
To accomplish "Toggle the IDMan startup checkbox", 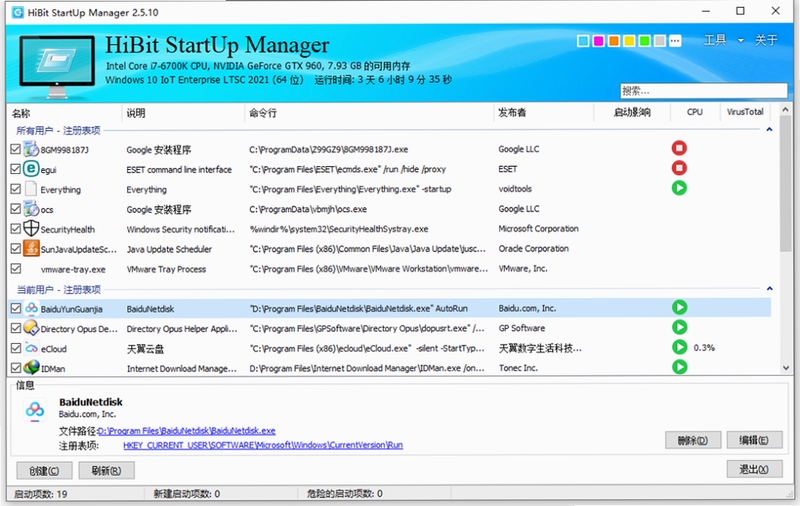I will 15,368.
